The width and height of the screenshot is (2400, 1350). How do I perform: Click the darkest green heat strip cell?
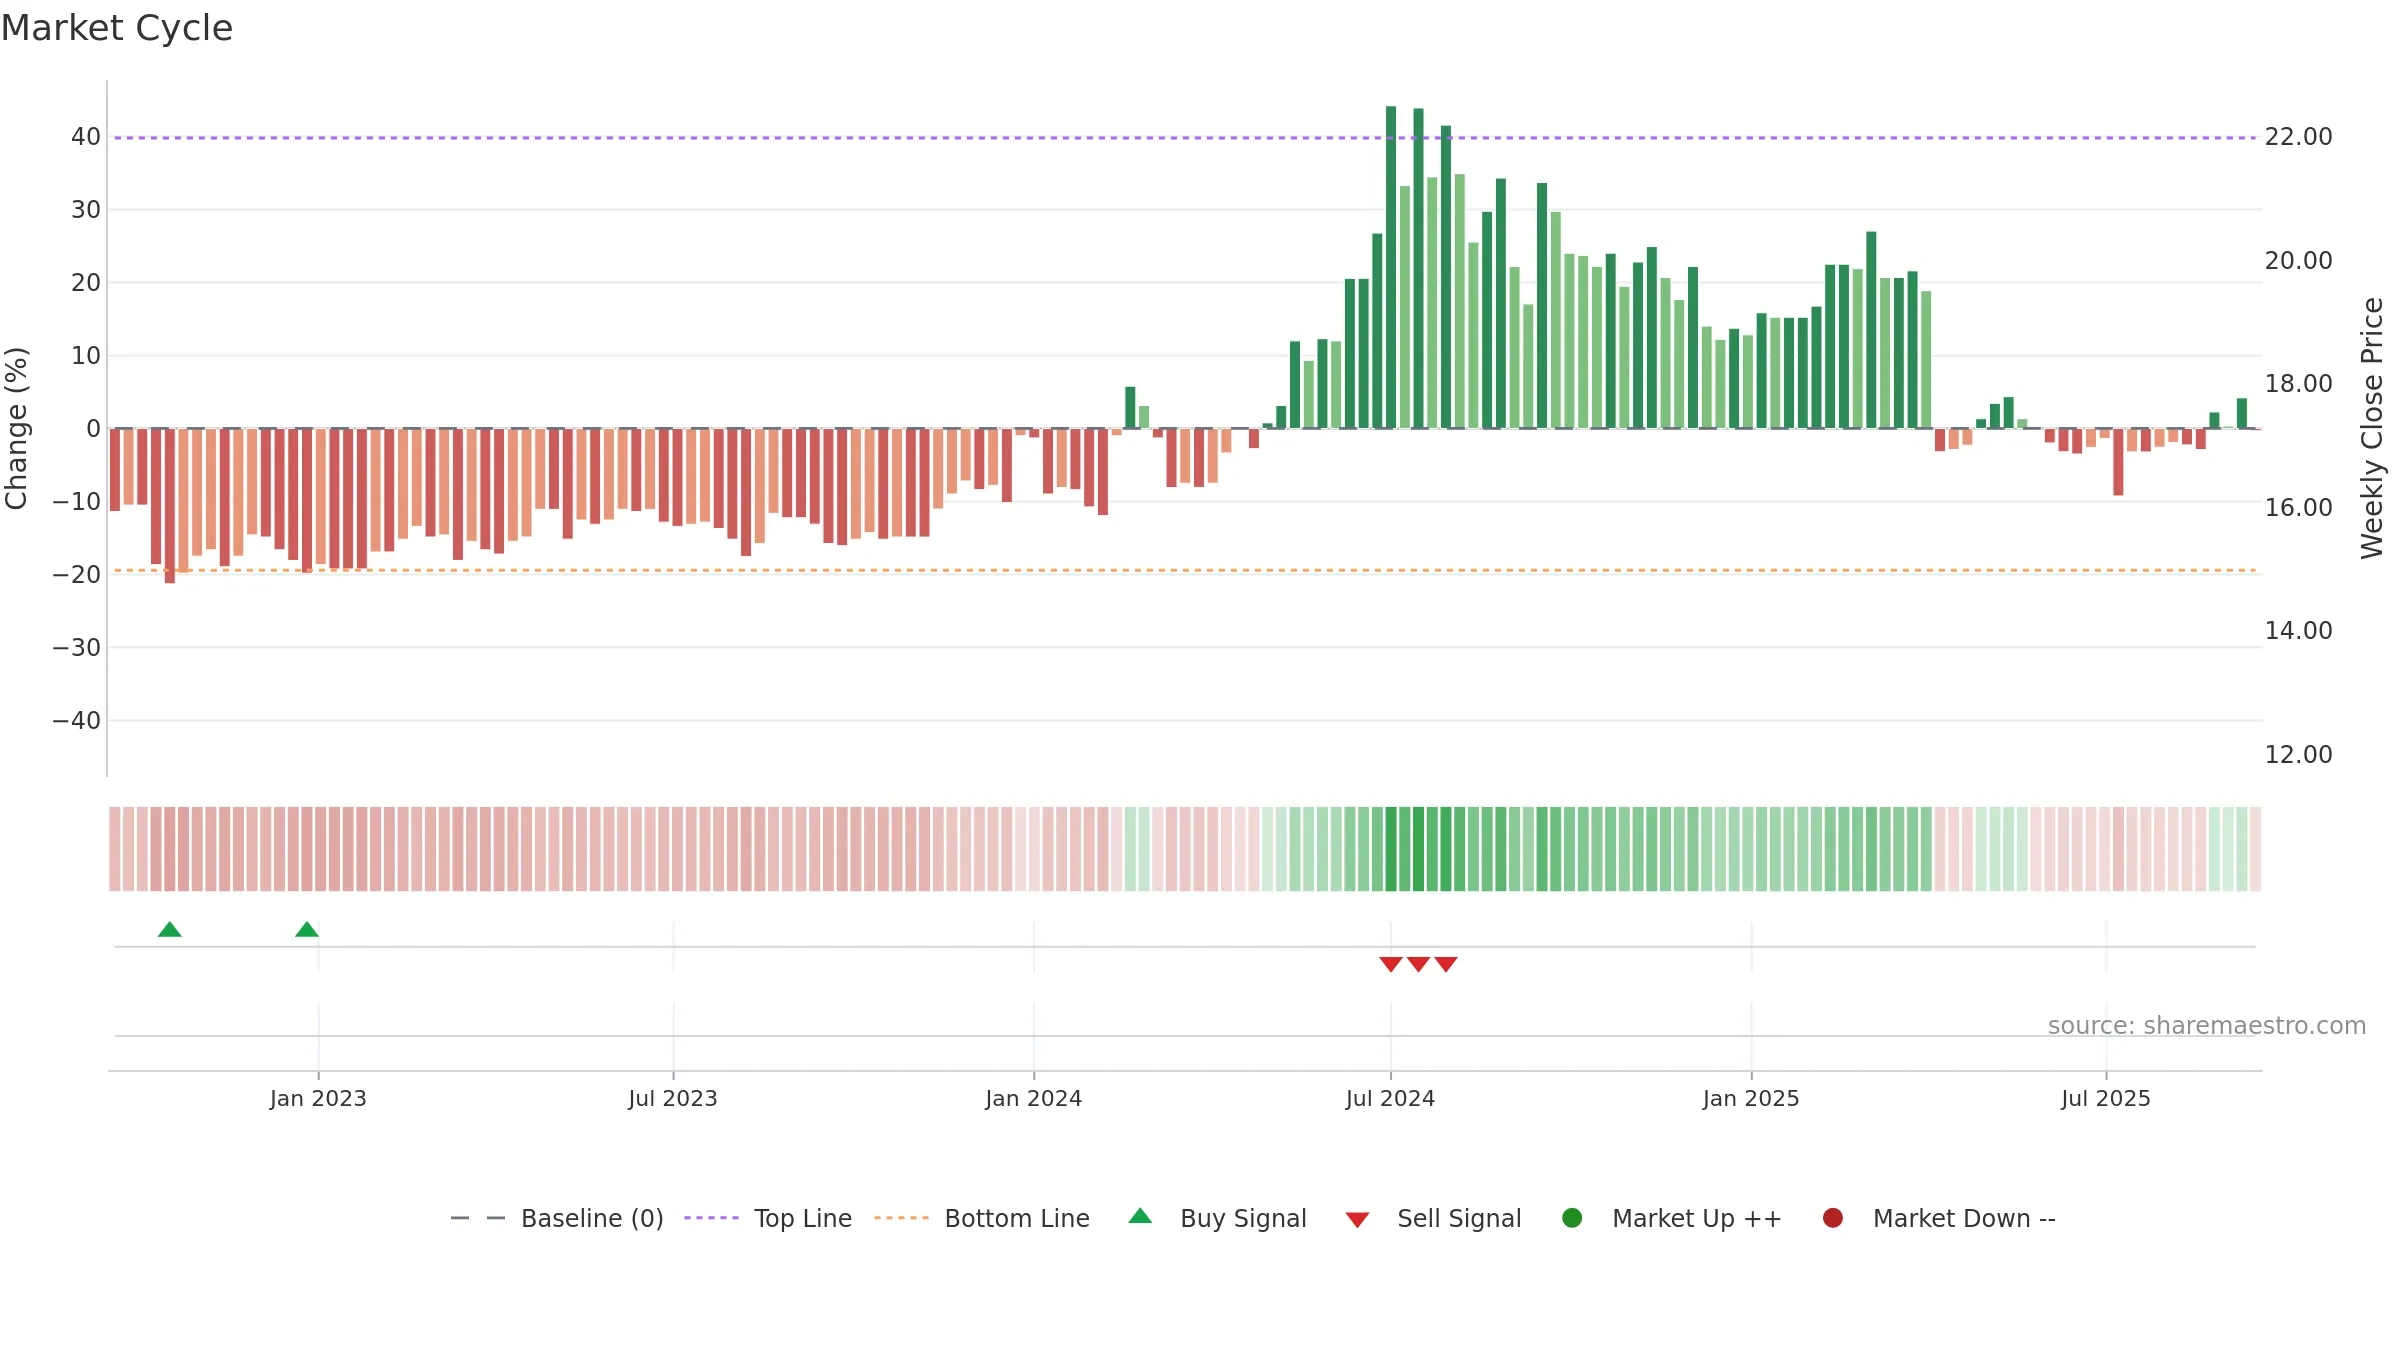click(1391, 849)
